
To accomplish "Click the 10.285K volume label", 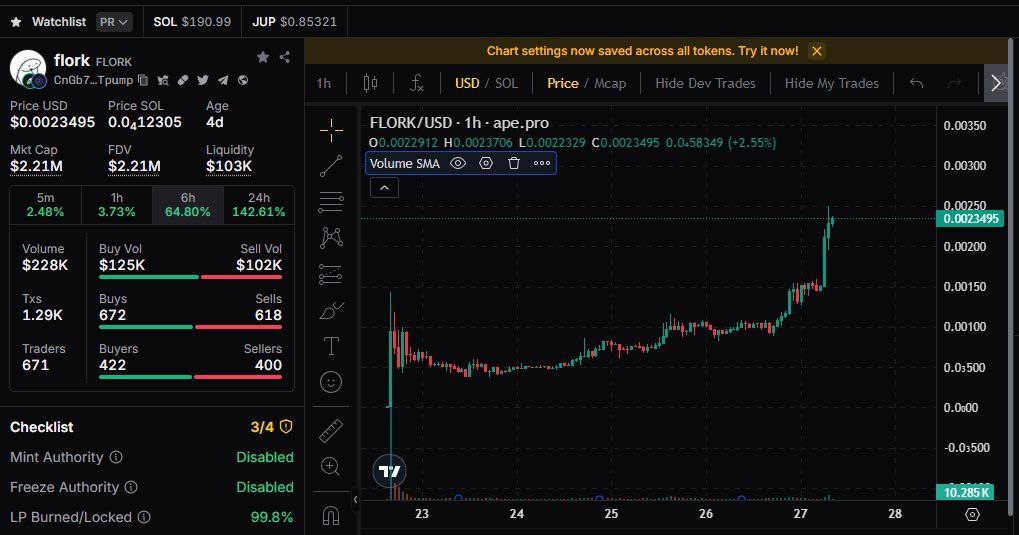I will pos(965,492).
